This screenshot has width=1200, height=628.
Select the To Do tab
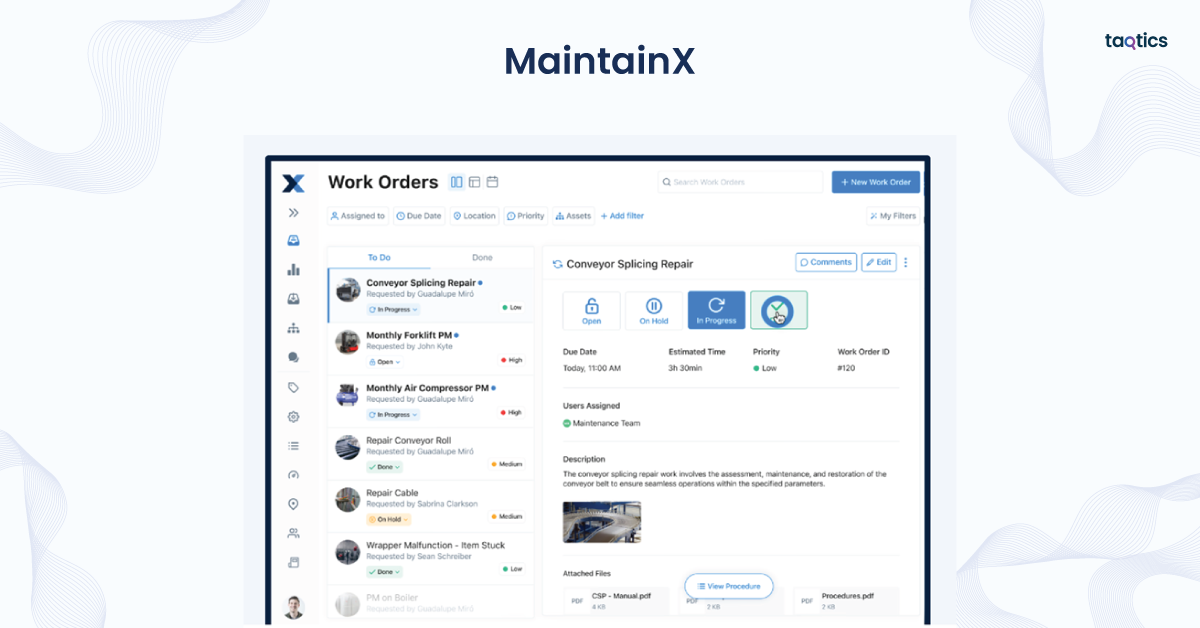pos(379,258)
